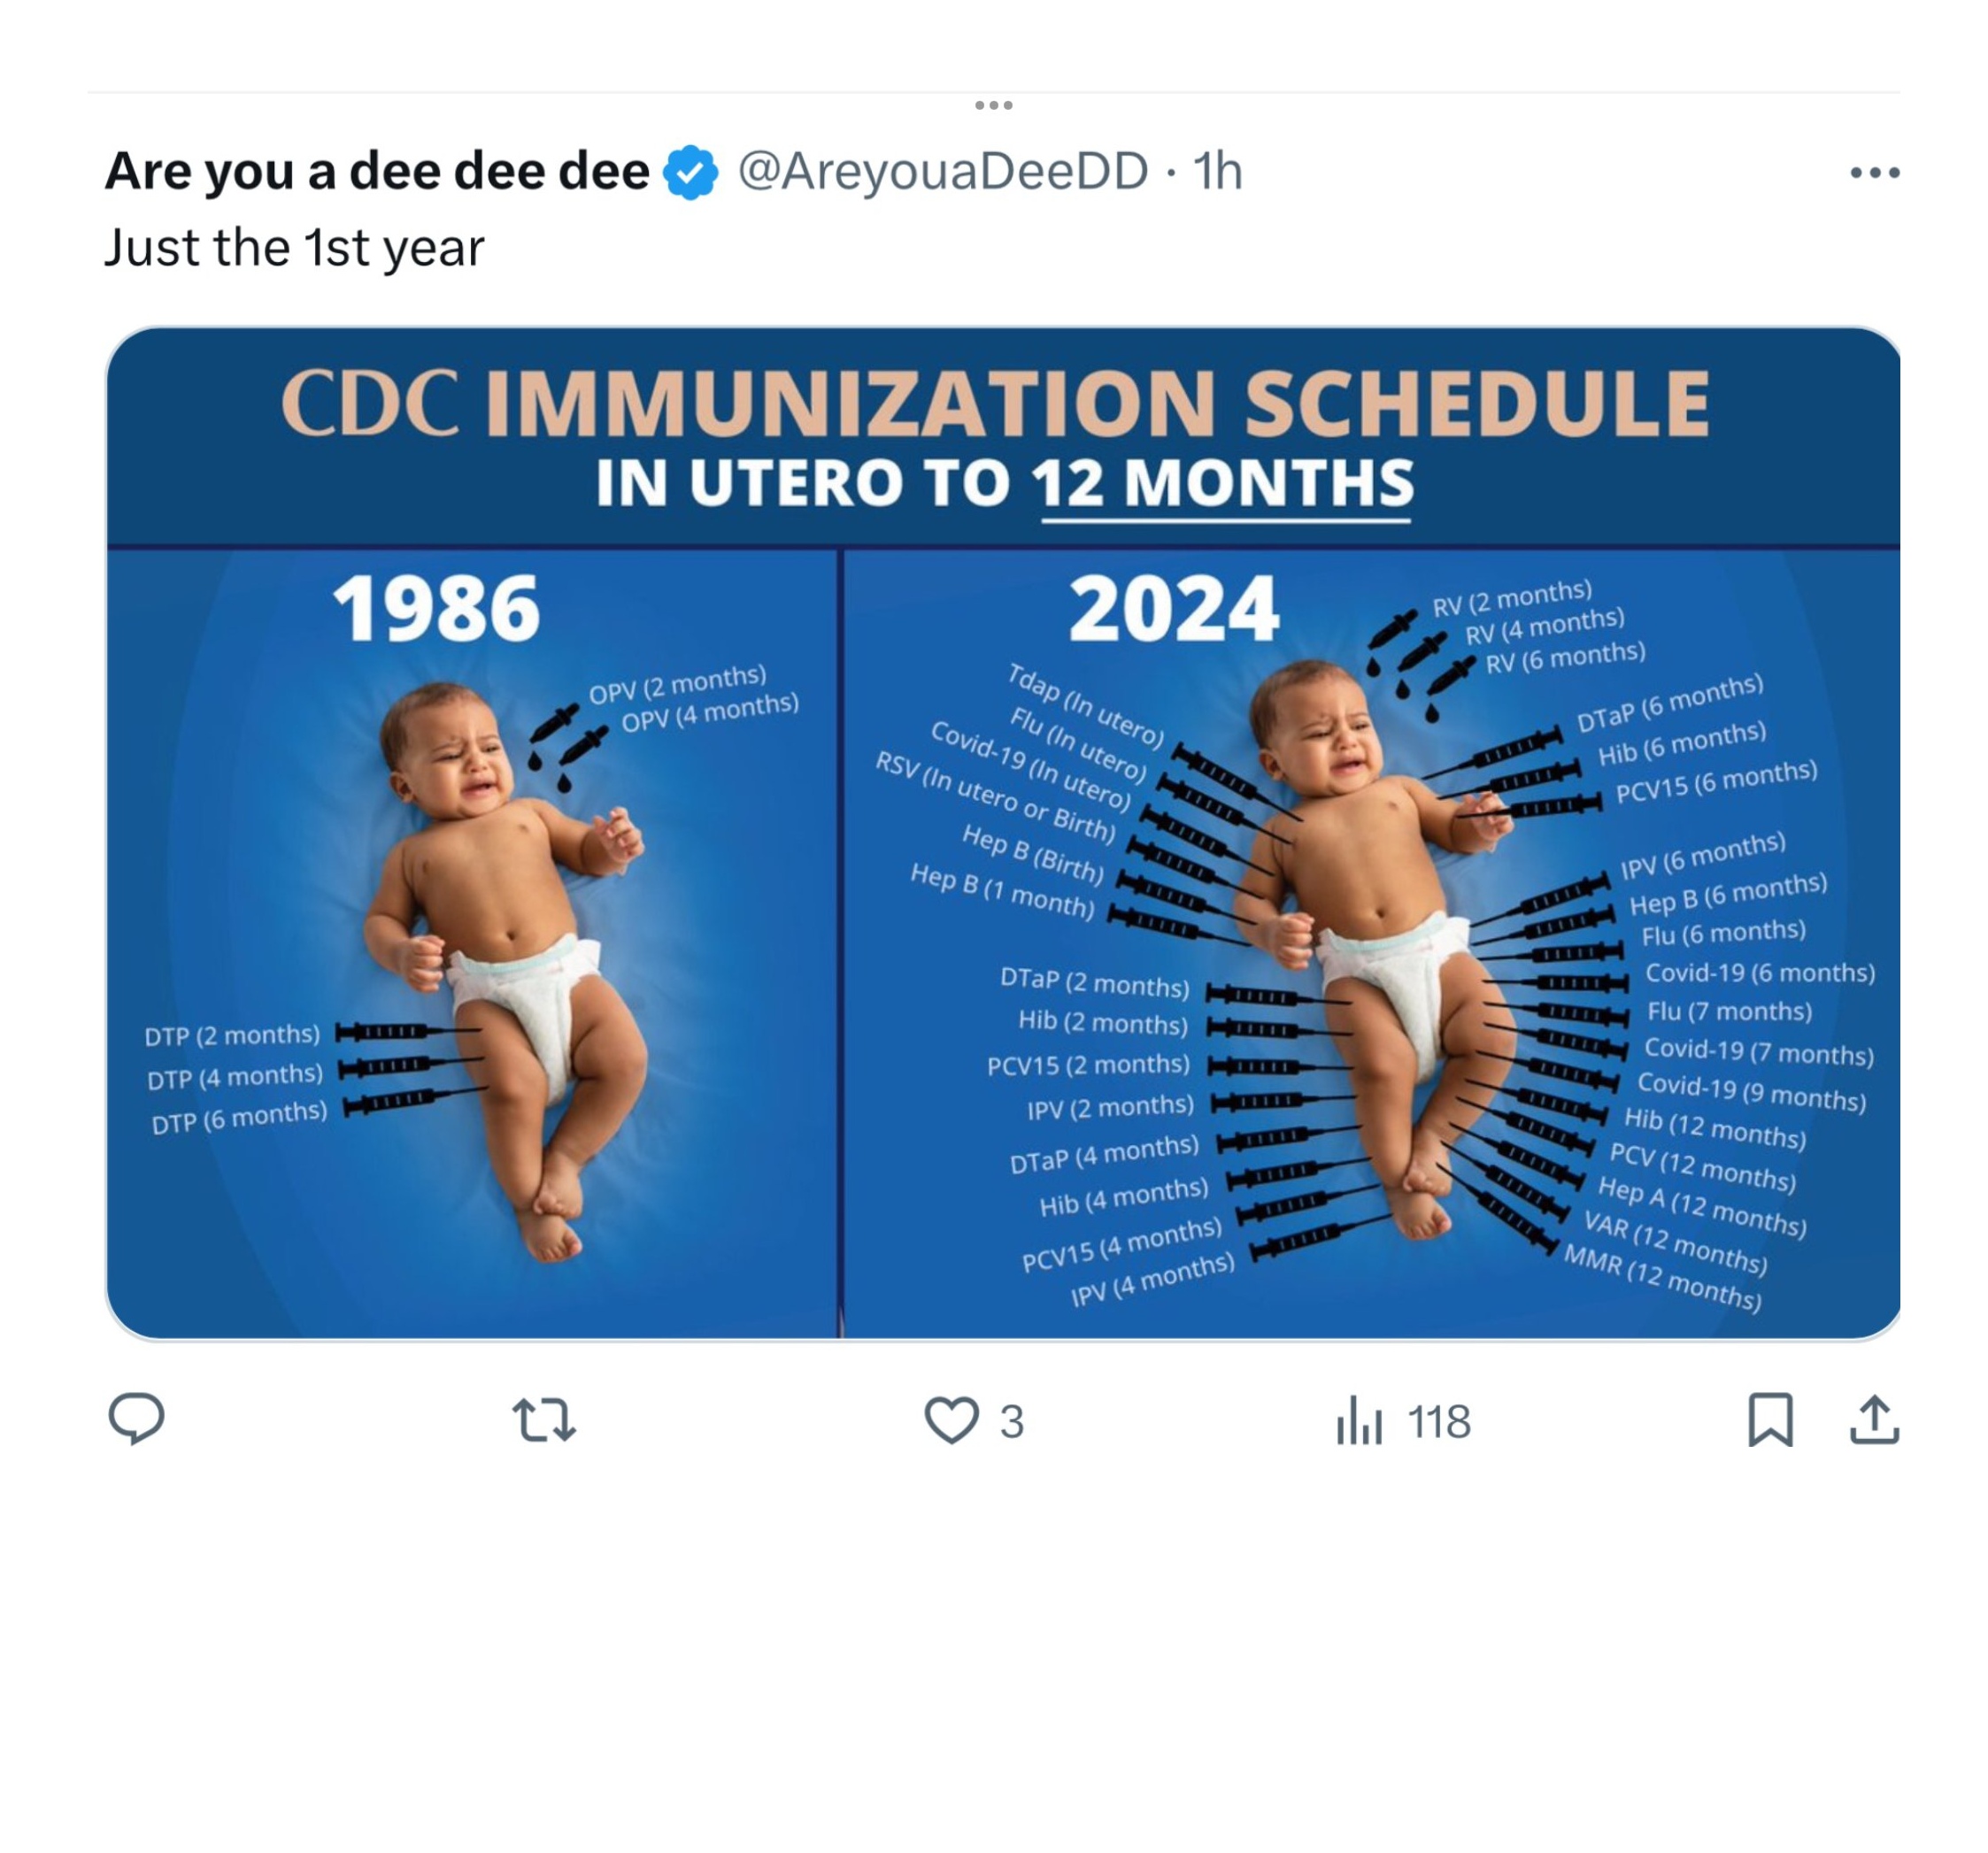Click the blue verified badge

click(x=691, y=172)
